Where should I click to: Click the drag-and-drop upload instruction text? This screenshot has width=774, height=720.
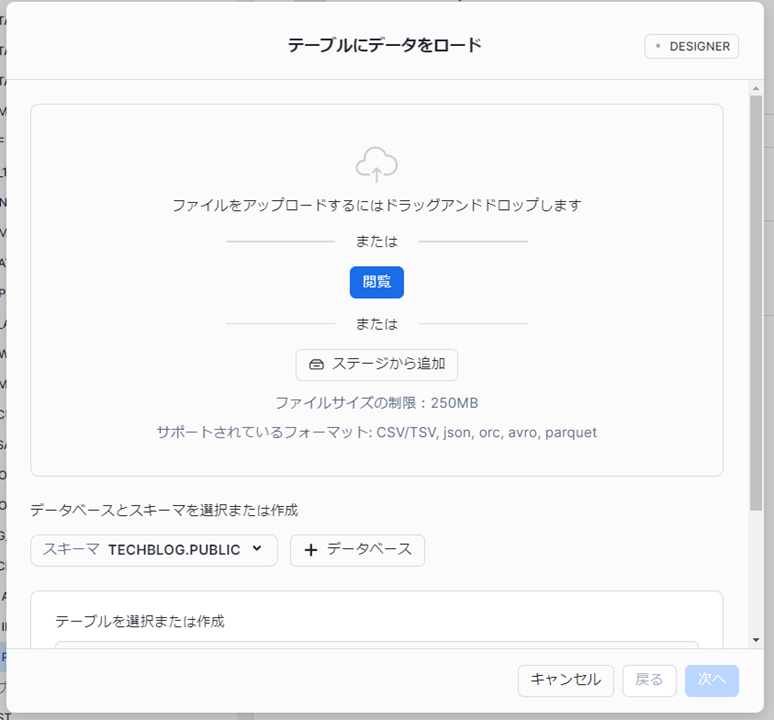(376, 205)
